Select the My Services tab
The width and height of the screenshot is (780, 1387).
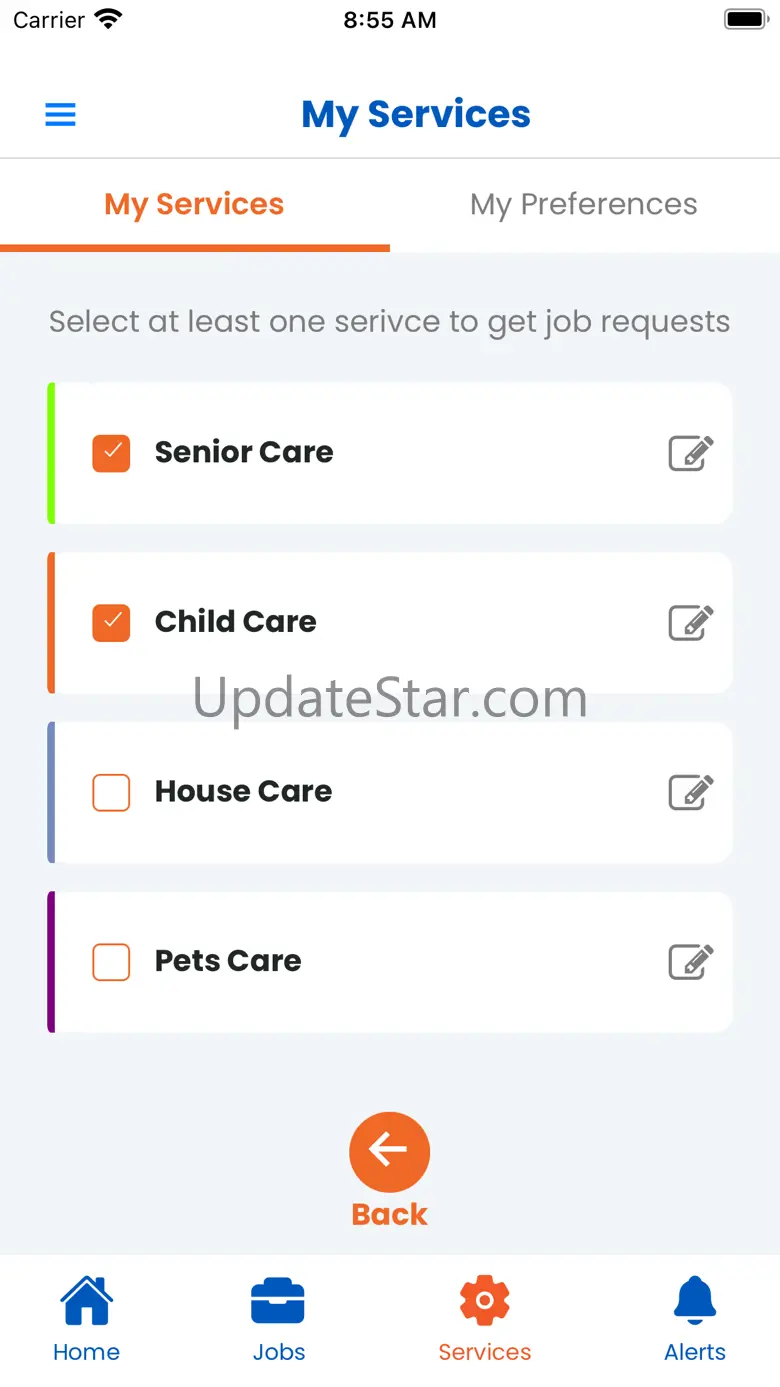point(194,205)
